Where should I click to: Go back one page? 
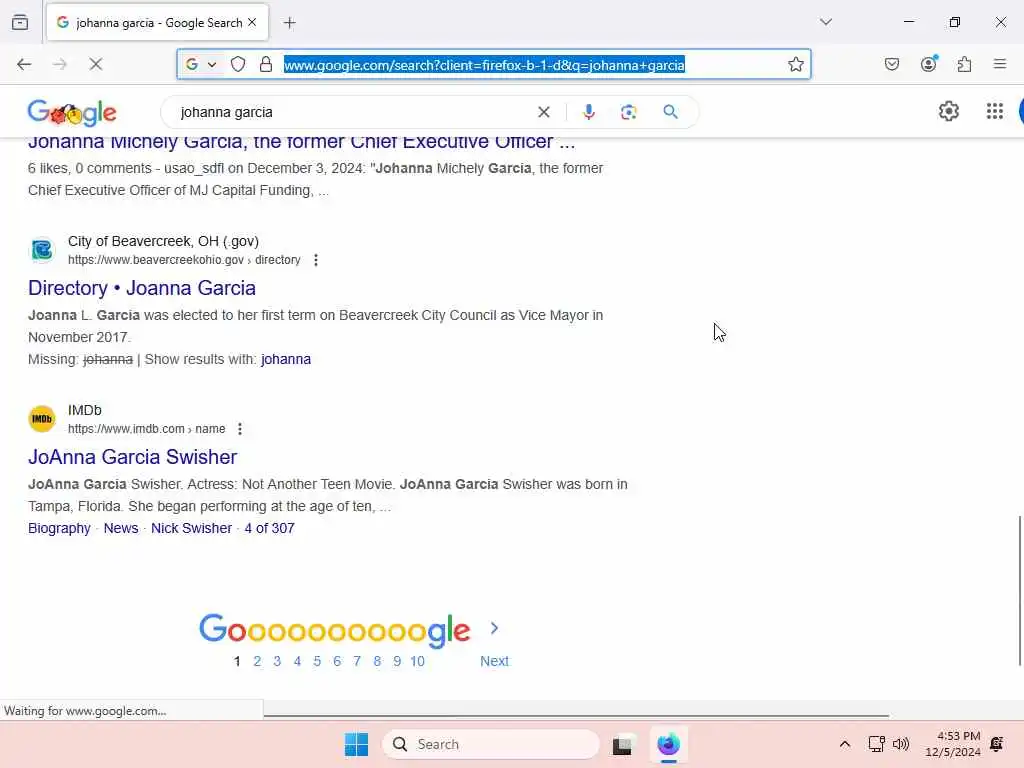(x=24, y=64)
